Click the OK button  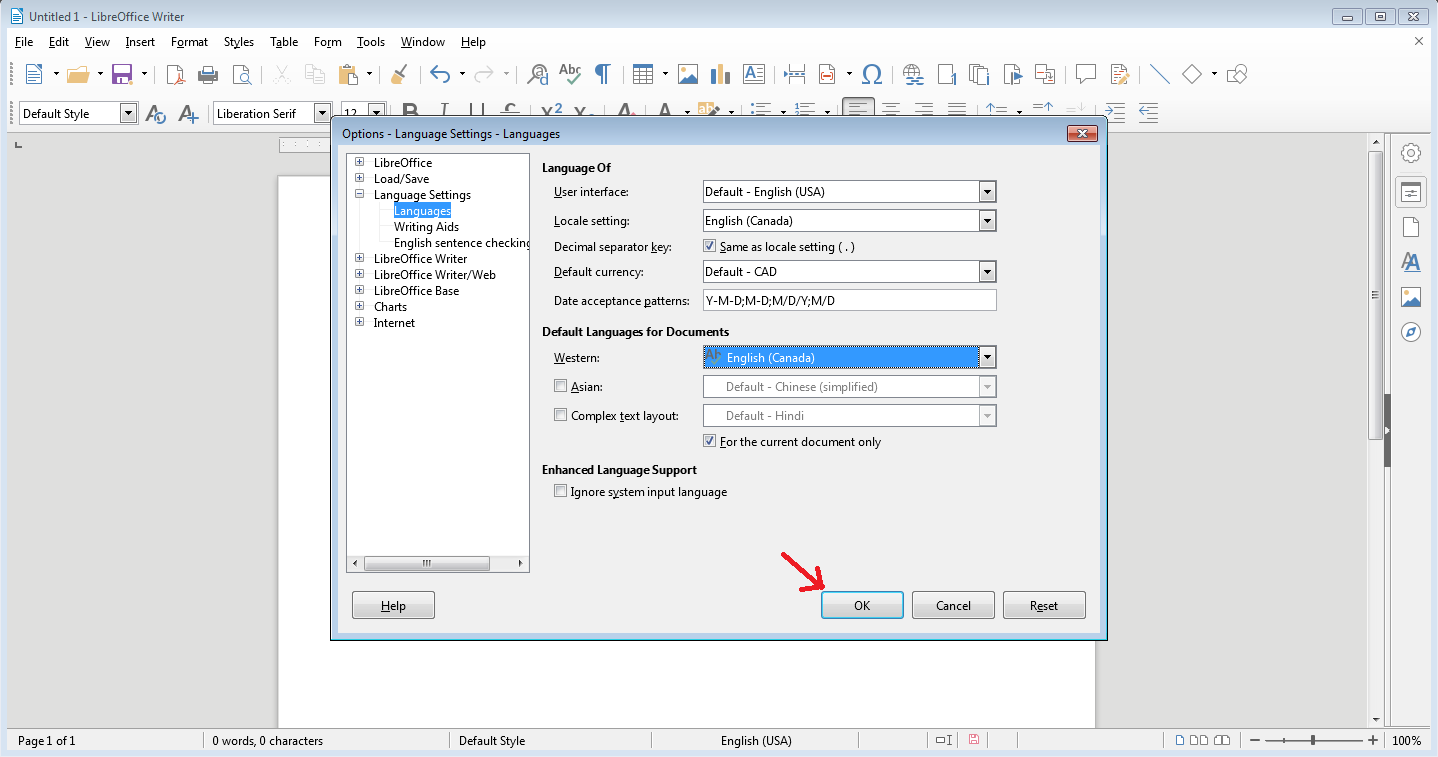(x=862, y=605)
